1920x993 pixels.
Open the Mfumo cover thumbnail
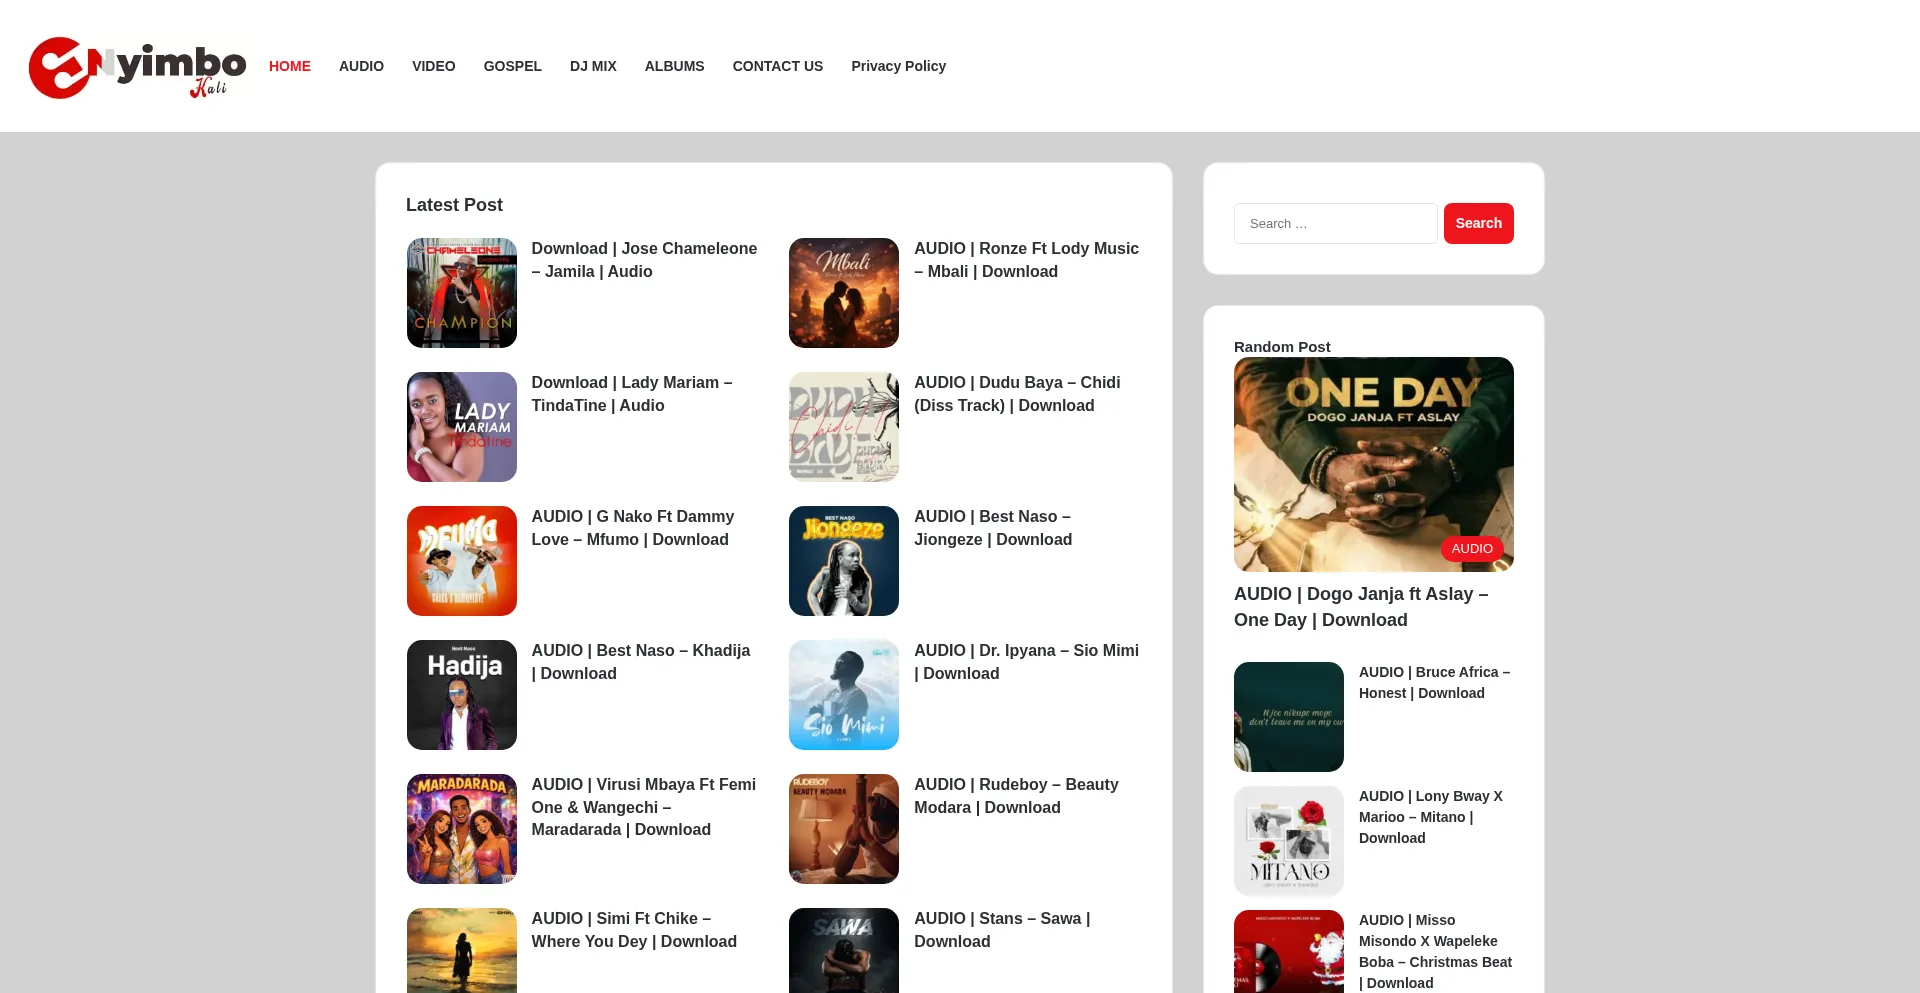tap(462, 561)
